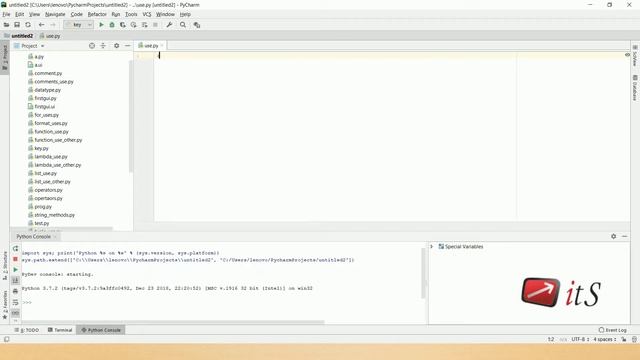This screenshot has width=640, height=360.
Task: Close the use.py editor tab
Action: pos(162,46)
